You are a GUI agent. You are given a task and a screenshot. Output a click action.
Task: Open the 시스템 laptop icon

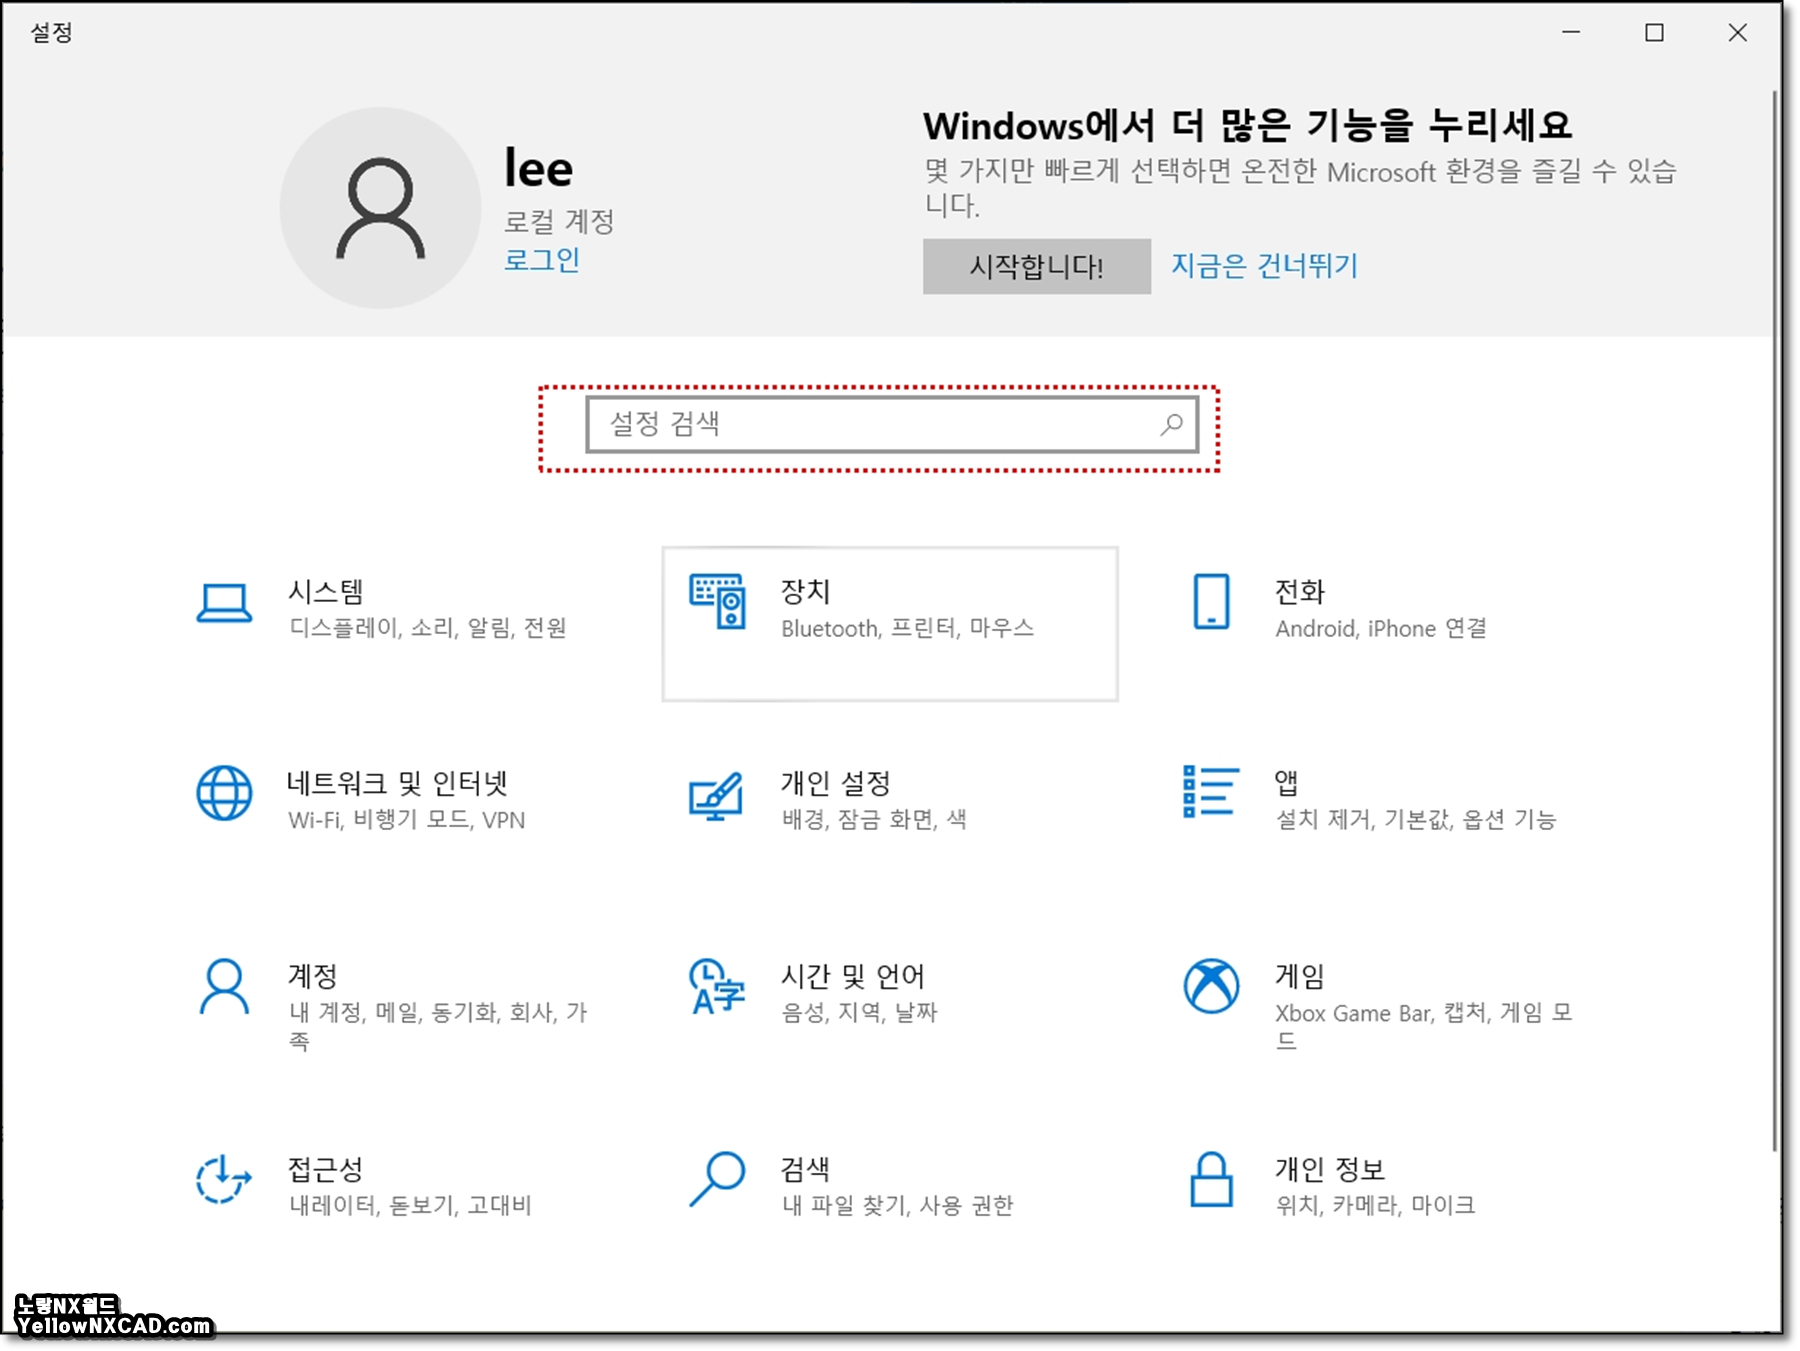click(224, 603)
